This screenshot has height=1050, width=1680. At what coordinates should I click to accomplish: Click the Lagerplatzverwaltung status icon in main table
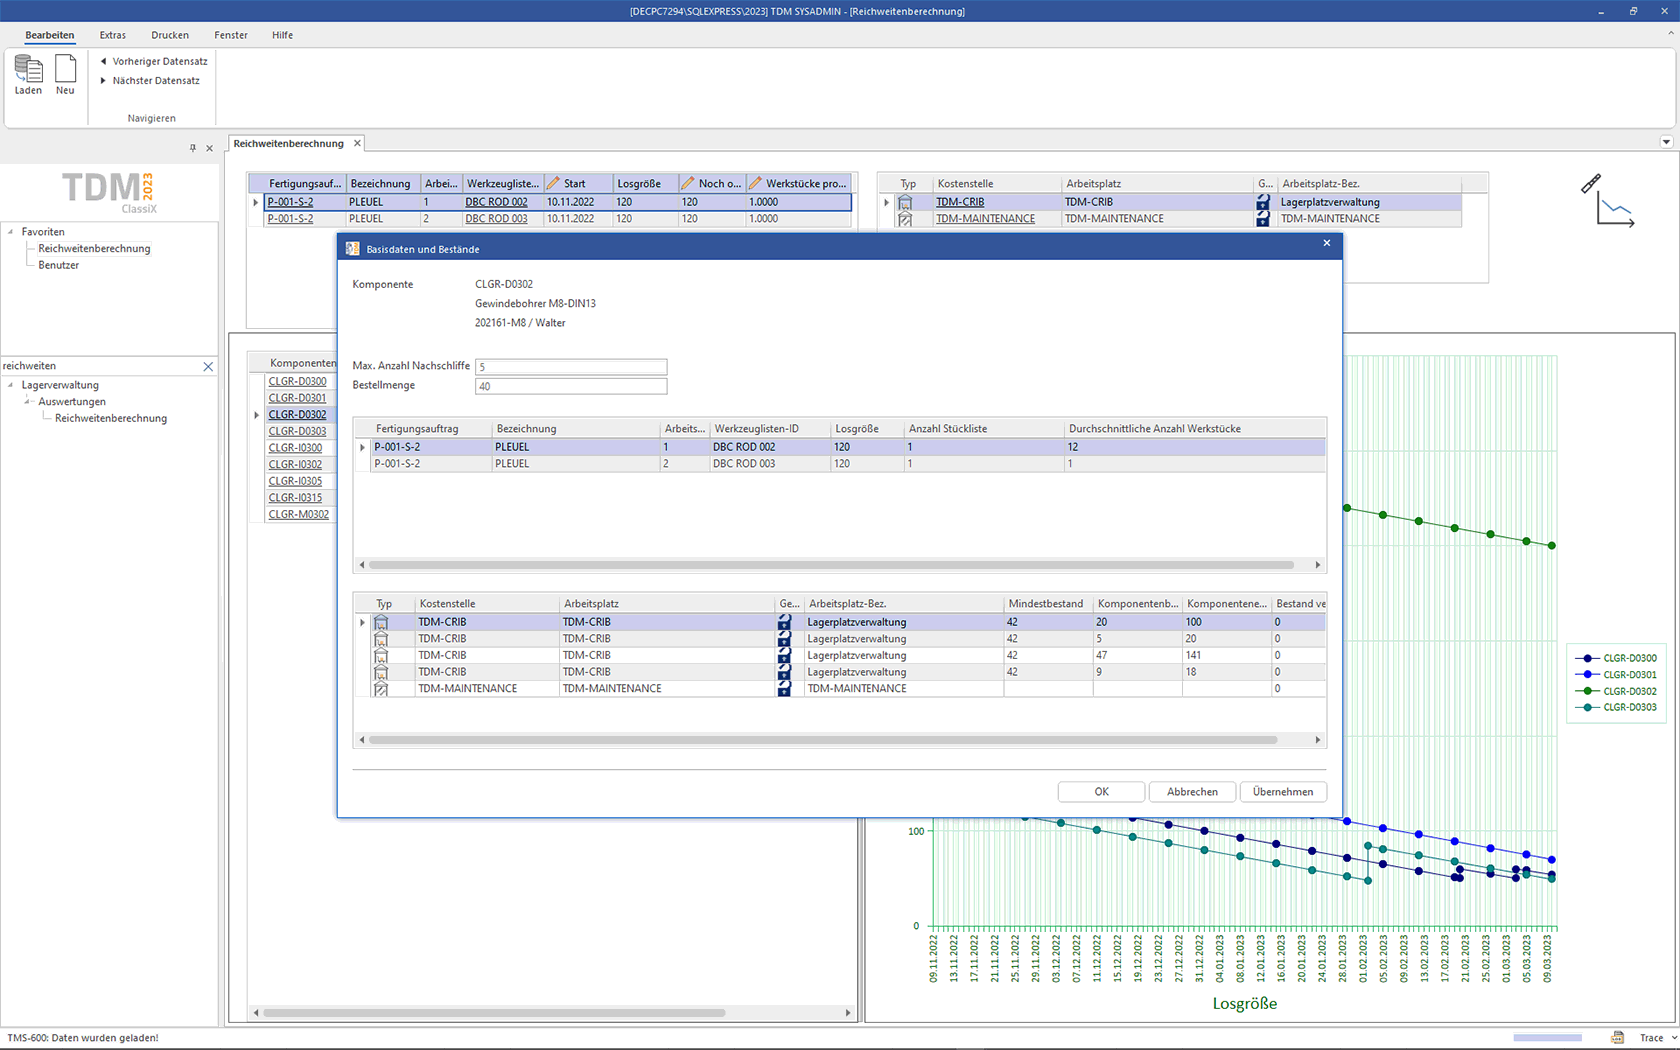[x=1263, y=202]
